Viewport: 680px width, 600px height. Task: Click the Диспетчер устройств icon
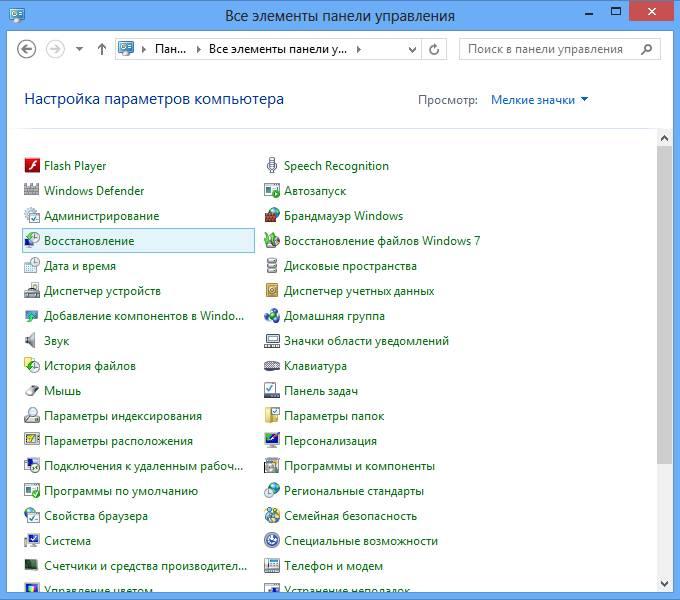coord(32,290)
